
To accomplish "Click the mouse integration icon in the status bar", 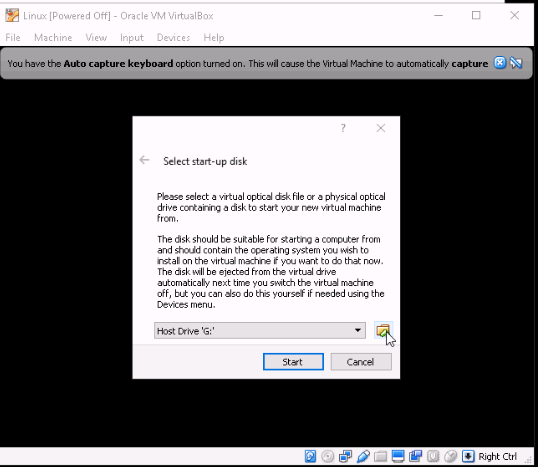I will pos(451,456).
